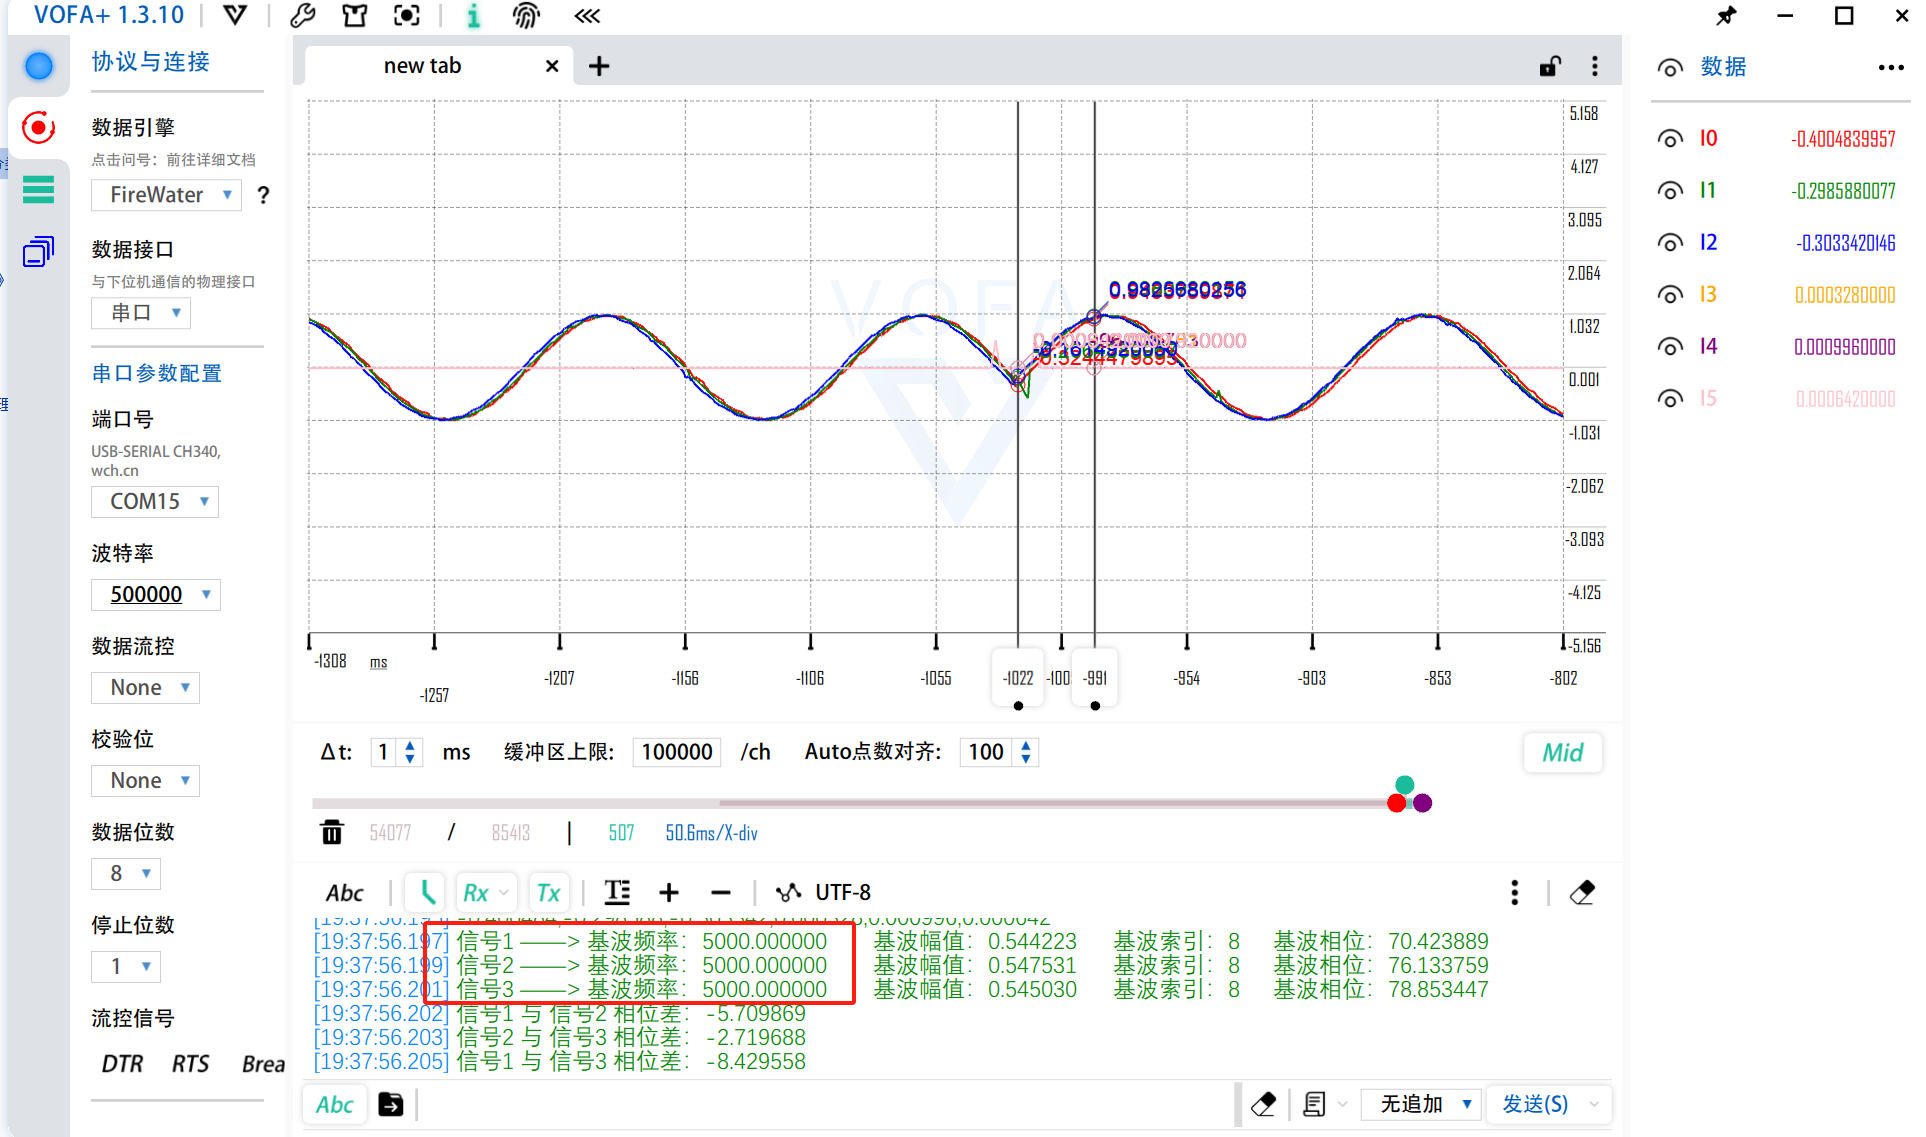Select the 'new tab' tab

coord(422,66)
